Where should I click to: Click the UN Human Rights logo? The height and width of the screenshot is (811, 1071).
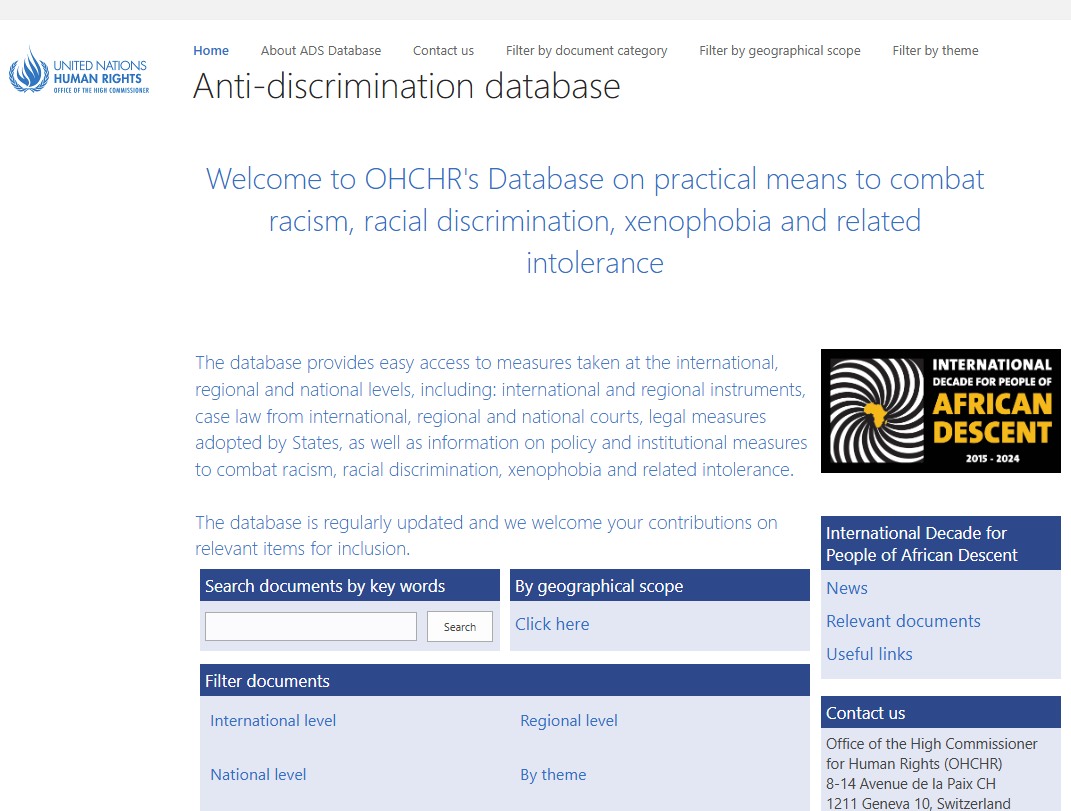pyautogui.click(x=79, y=71)
